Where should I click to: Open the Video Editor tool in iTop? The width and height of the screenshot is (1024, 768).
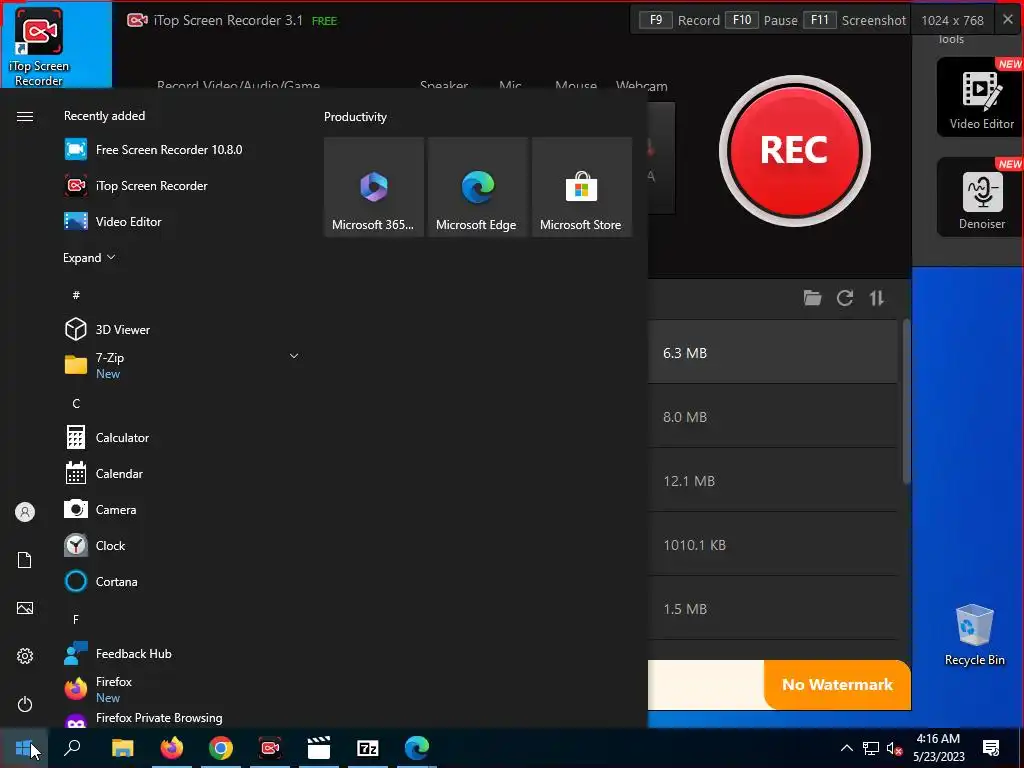(980, 97)
